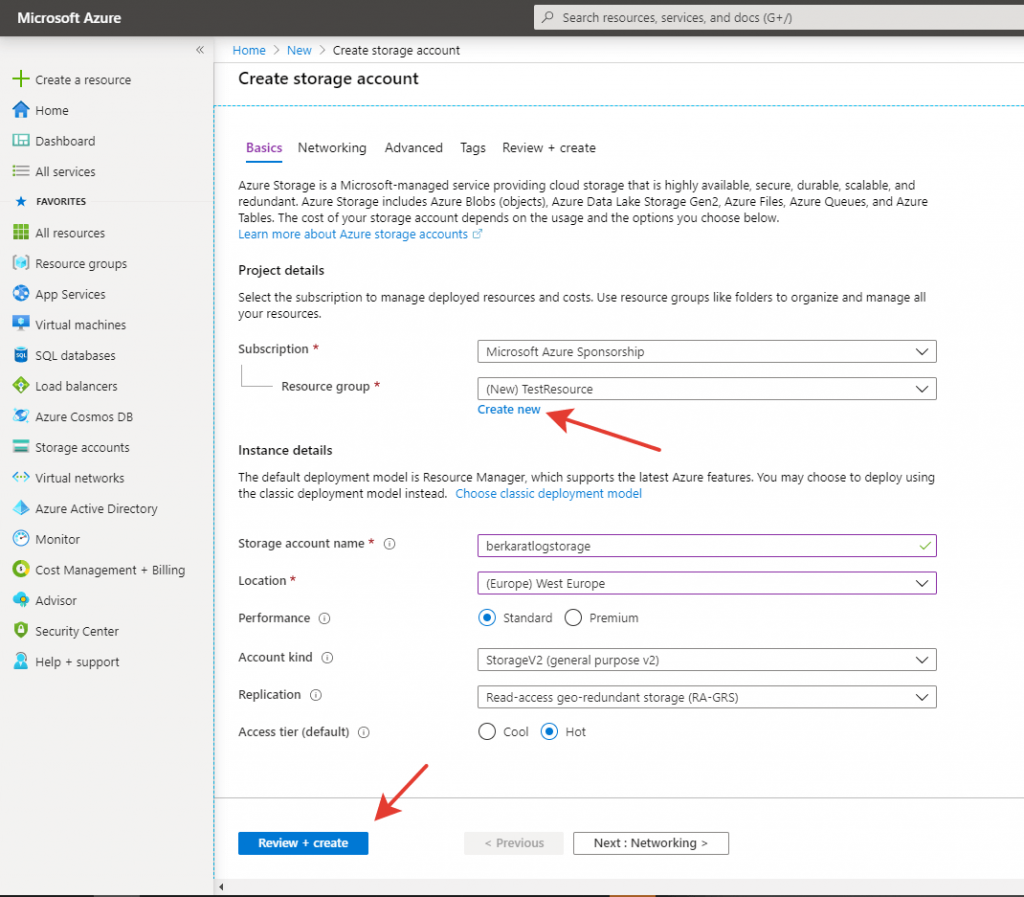The image size is (1024, 897).
Task: Click info icon beside Storage account name
Action: click(x=389, y=544)
